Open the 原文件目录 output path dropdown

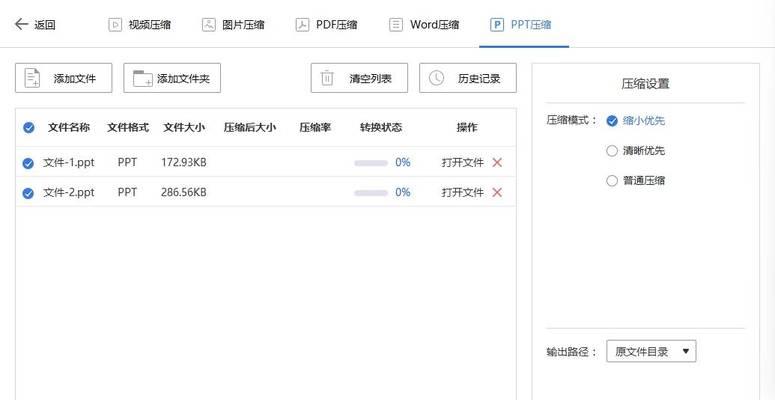point(651,352)
